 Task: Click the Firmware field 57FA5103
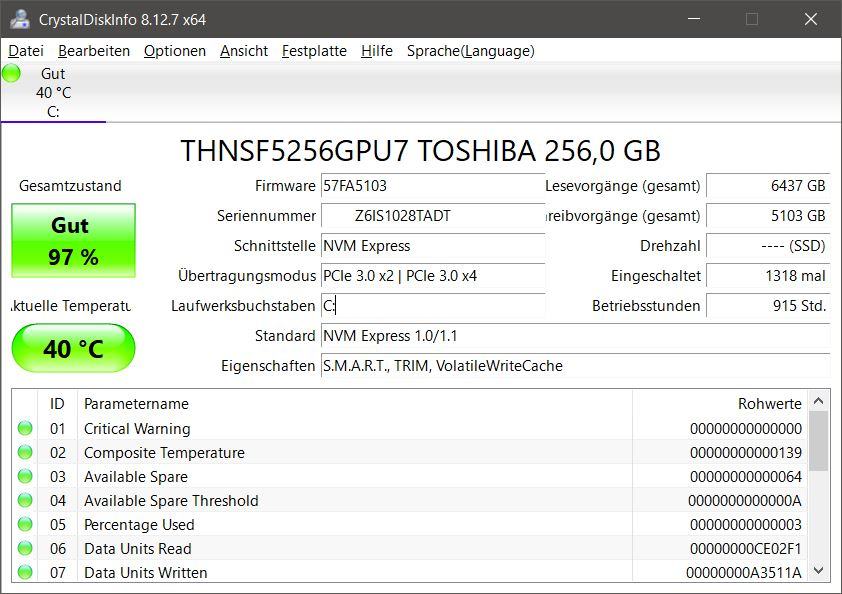[x=433, y=186]
